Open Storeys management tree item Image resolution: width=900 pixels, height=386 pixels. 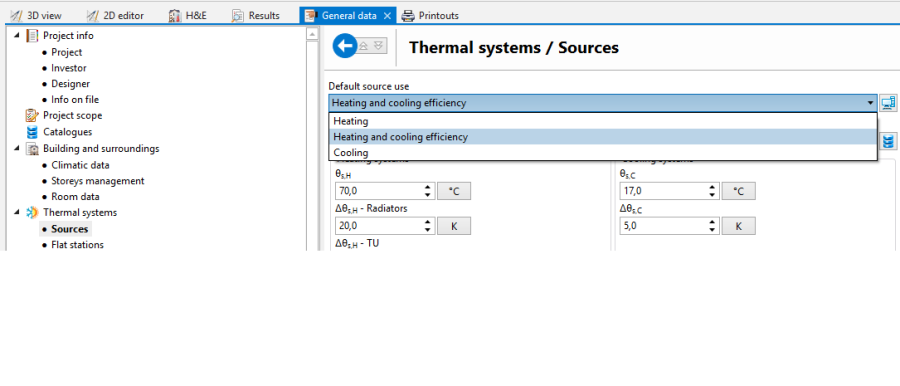pos(98,181)
